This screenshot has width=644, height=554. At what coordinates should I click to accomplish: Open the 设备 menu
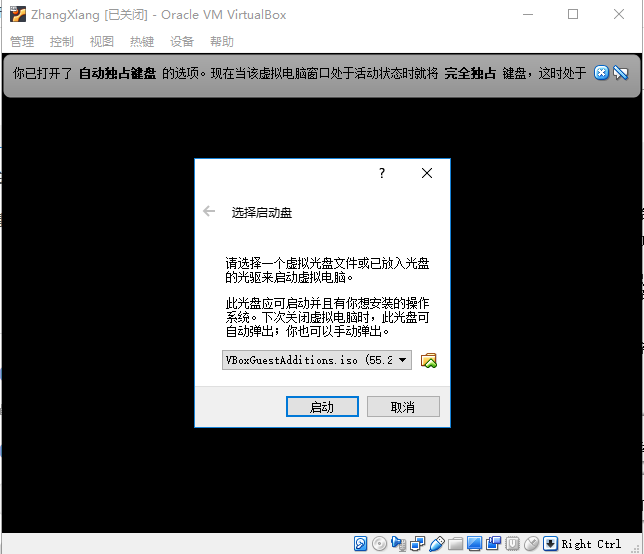[182, 41]
